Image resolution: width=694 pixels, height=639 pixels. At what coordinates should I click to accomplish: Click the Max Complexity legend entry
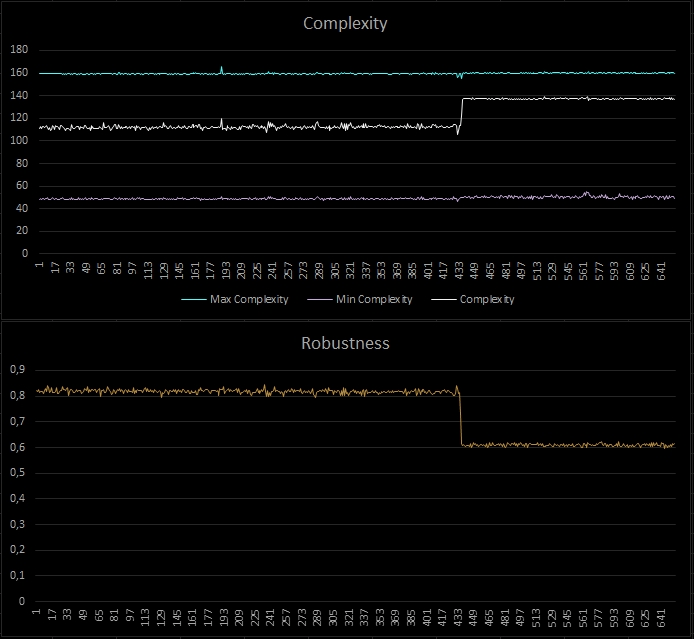point(248,299)
